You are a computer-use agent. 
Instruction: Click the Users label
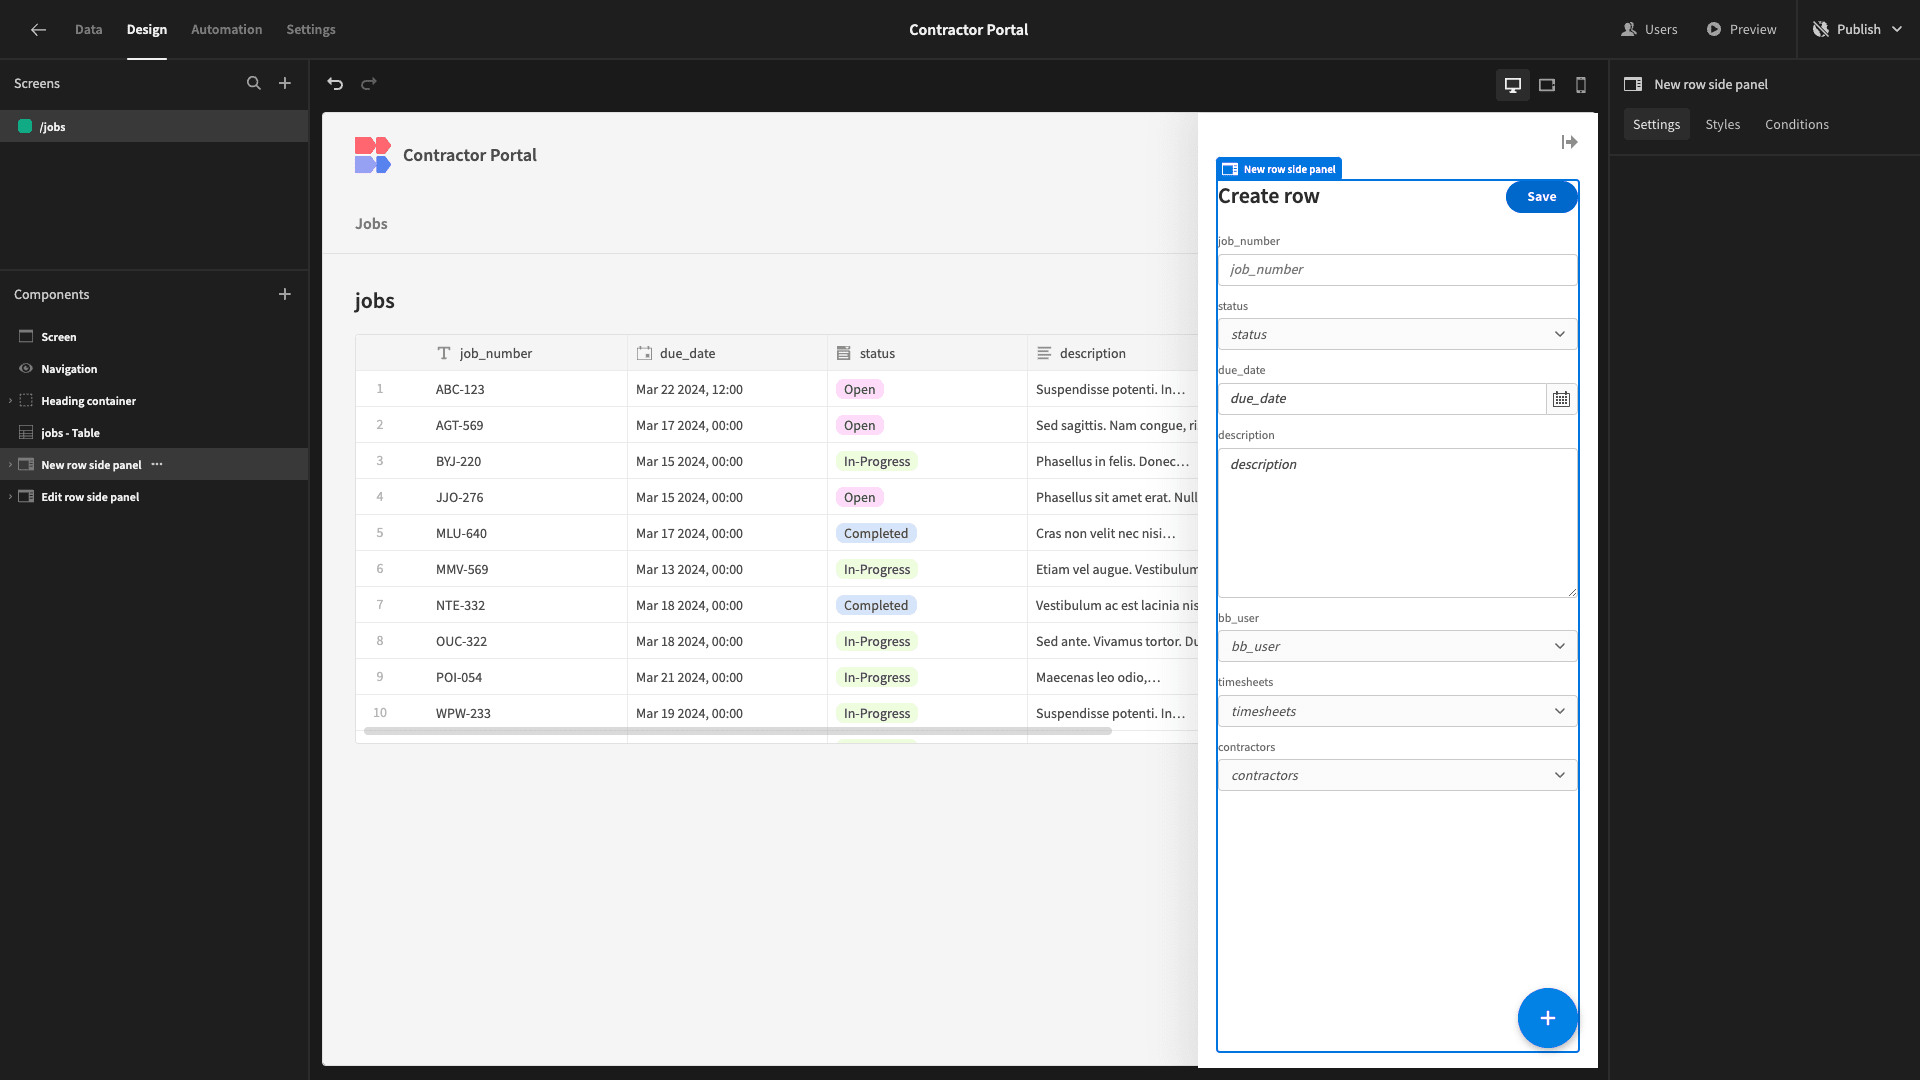[x=1661, y=30]
